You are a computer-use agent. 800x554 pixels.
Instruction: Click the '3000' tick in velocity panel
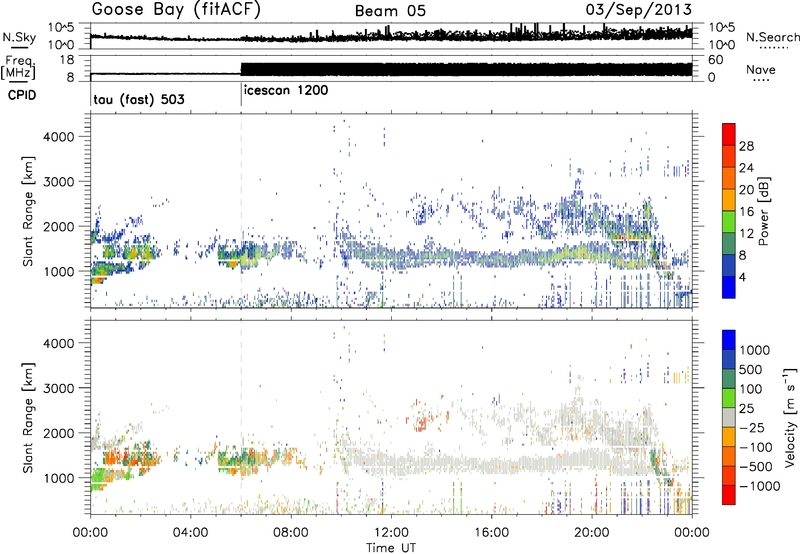pos(58,388)
